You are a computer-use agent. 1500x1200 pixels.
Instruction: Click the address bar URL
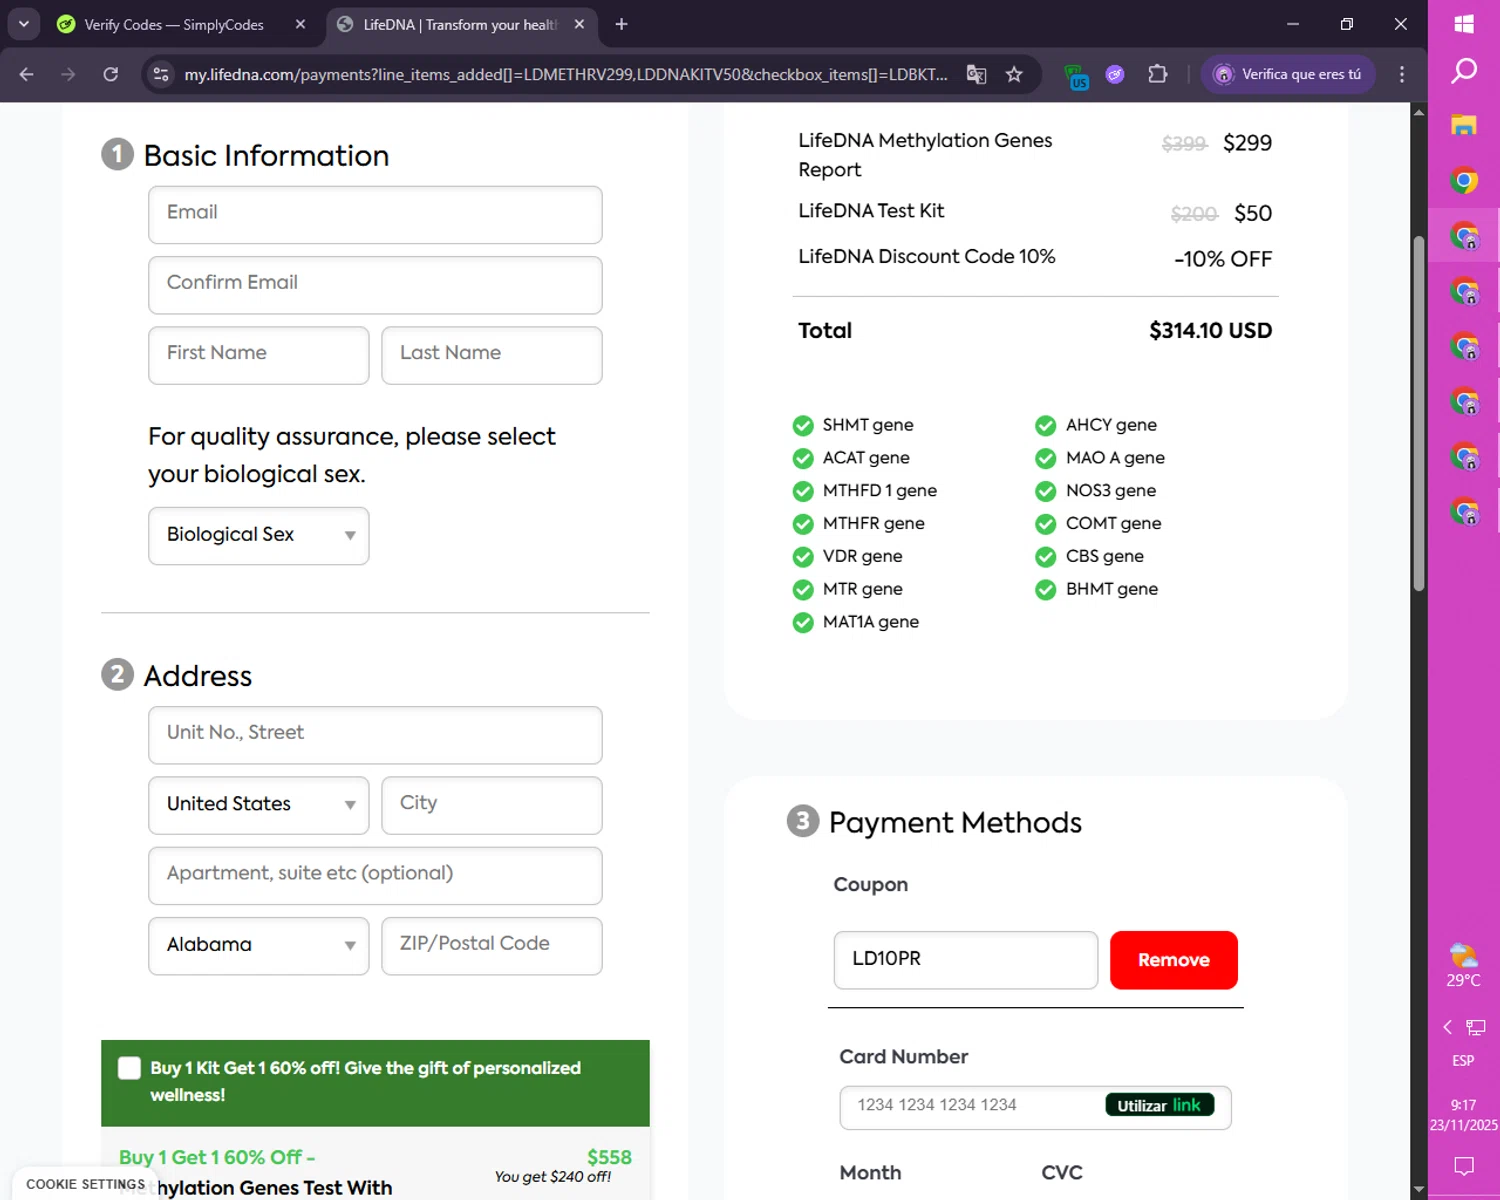point(566,74)
